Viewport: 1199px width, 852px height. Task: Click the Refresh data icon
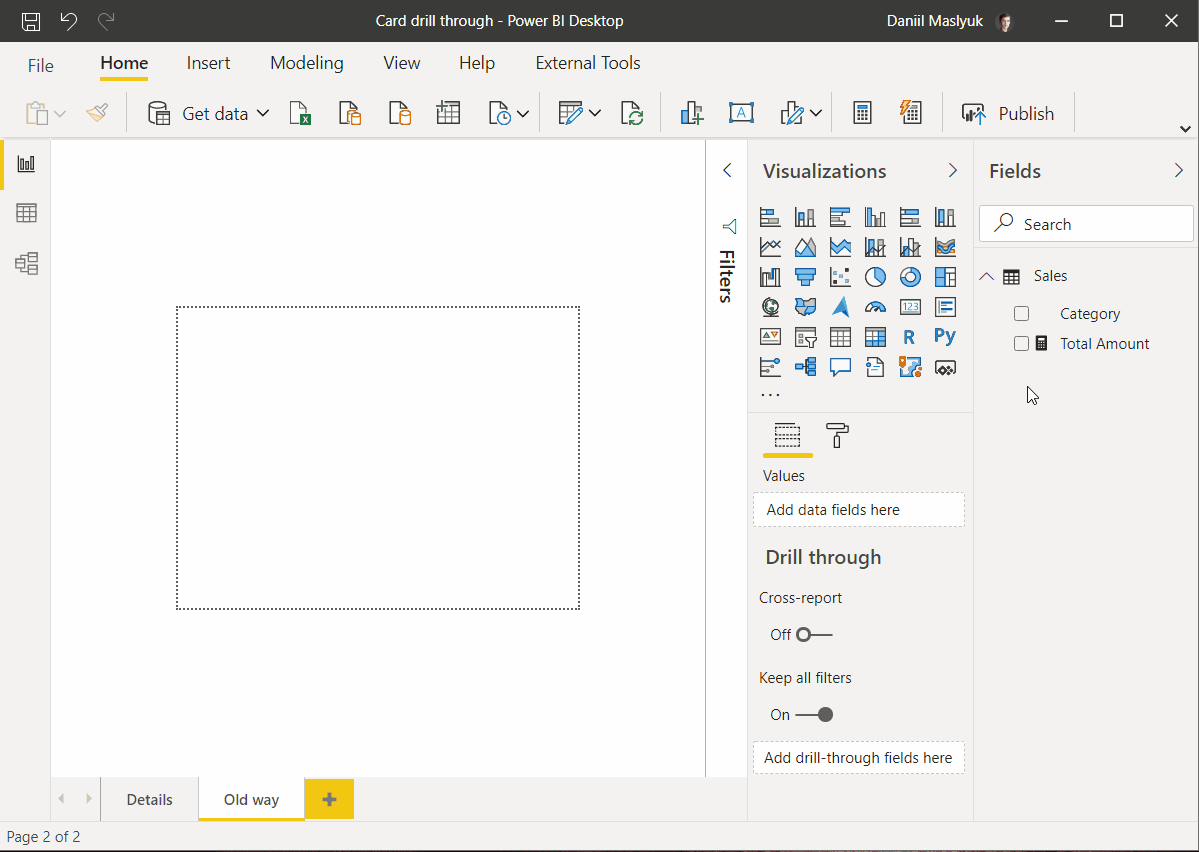point(632,113)
